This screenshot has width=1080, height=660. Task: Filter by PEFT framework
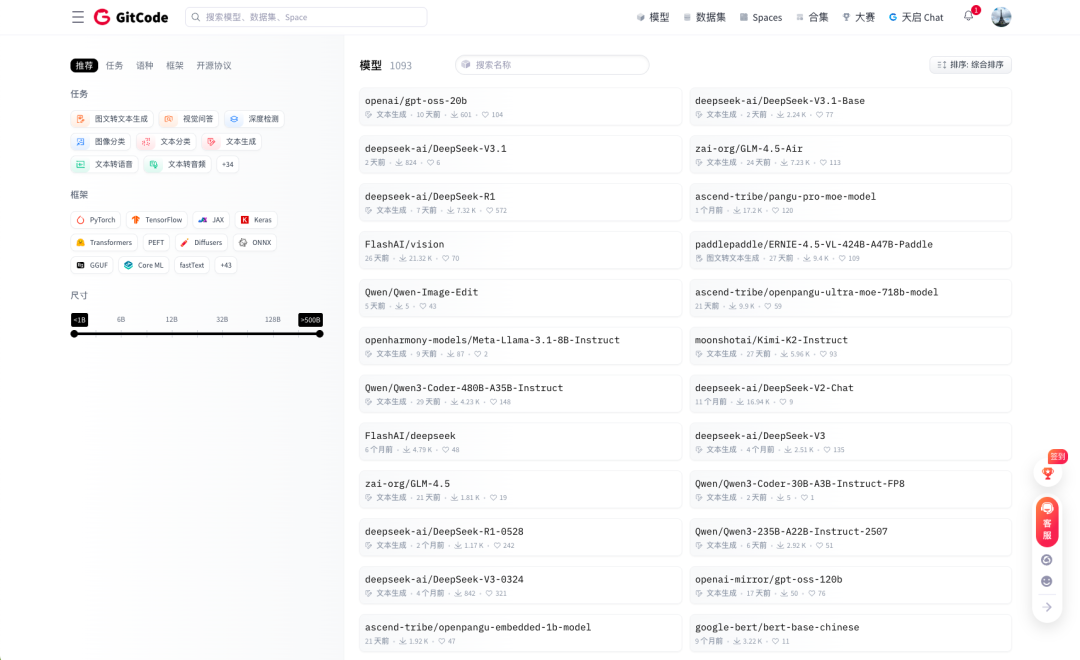156,243
